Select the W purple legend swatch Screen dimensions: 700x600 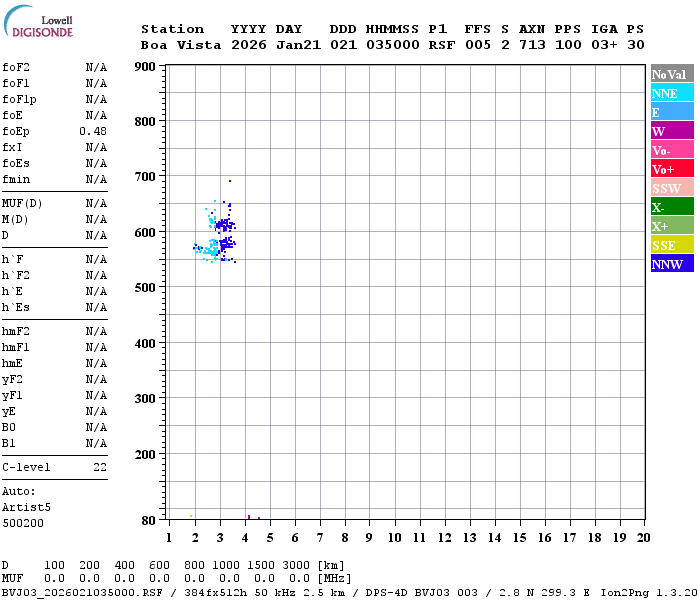click(672, 131)
